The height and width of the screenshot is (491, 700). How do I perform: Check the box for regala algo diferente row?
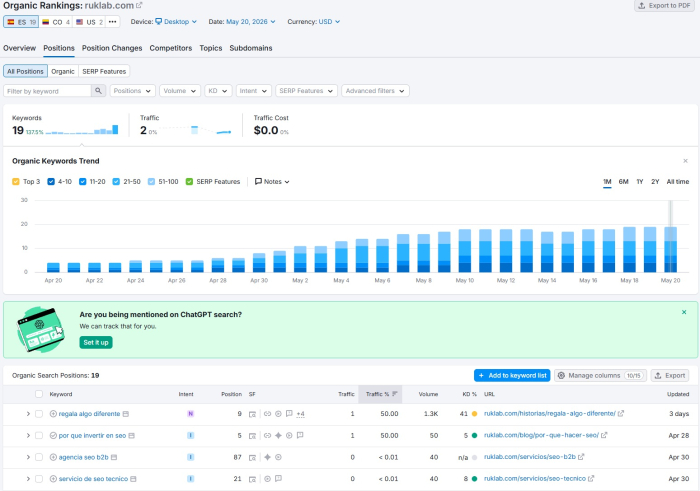pos(39,414)
